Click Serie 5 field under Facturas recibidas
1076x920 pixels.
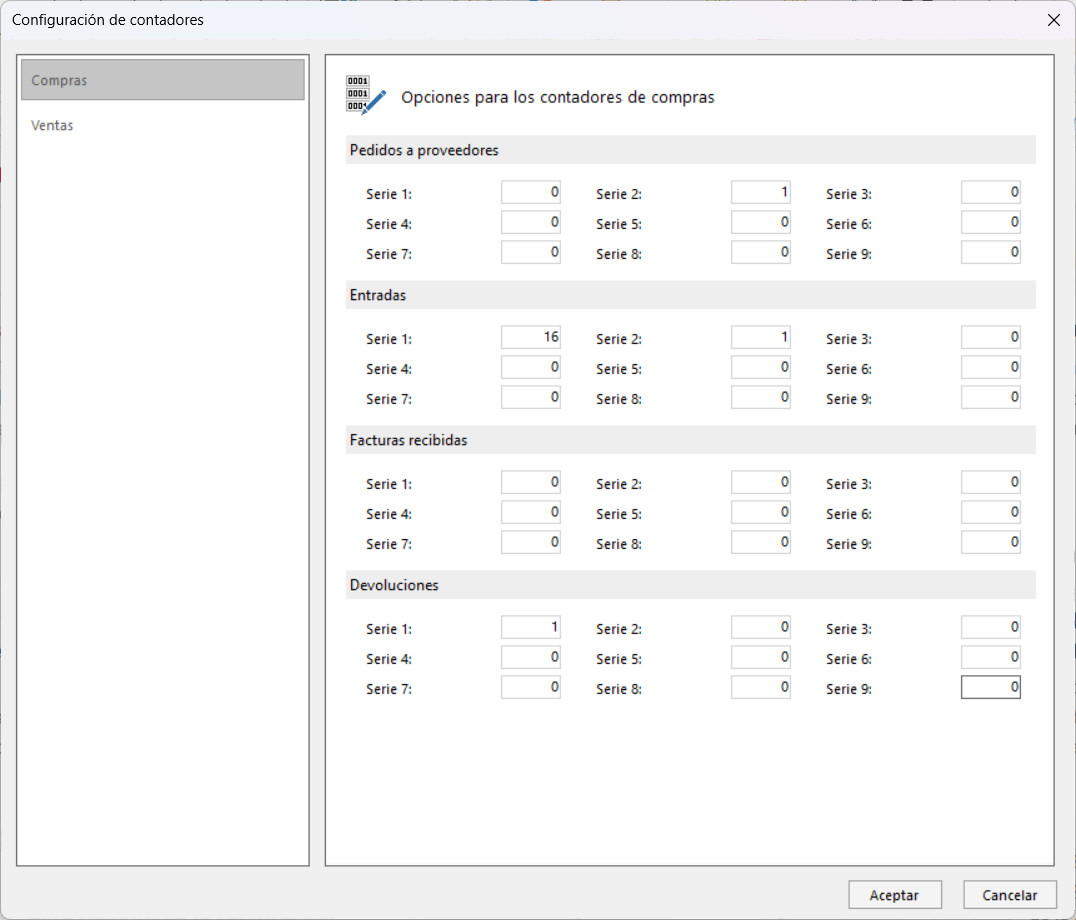[x=760, y=512]
